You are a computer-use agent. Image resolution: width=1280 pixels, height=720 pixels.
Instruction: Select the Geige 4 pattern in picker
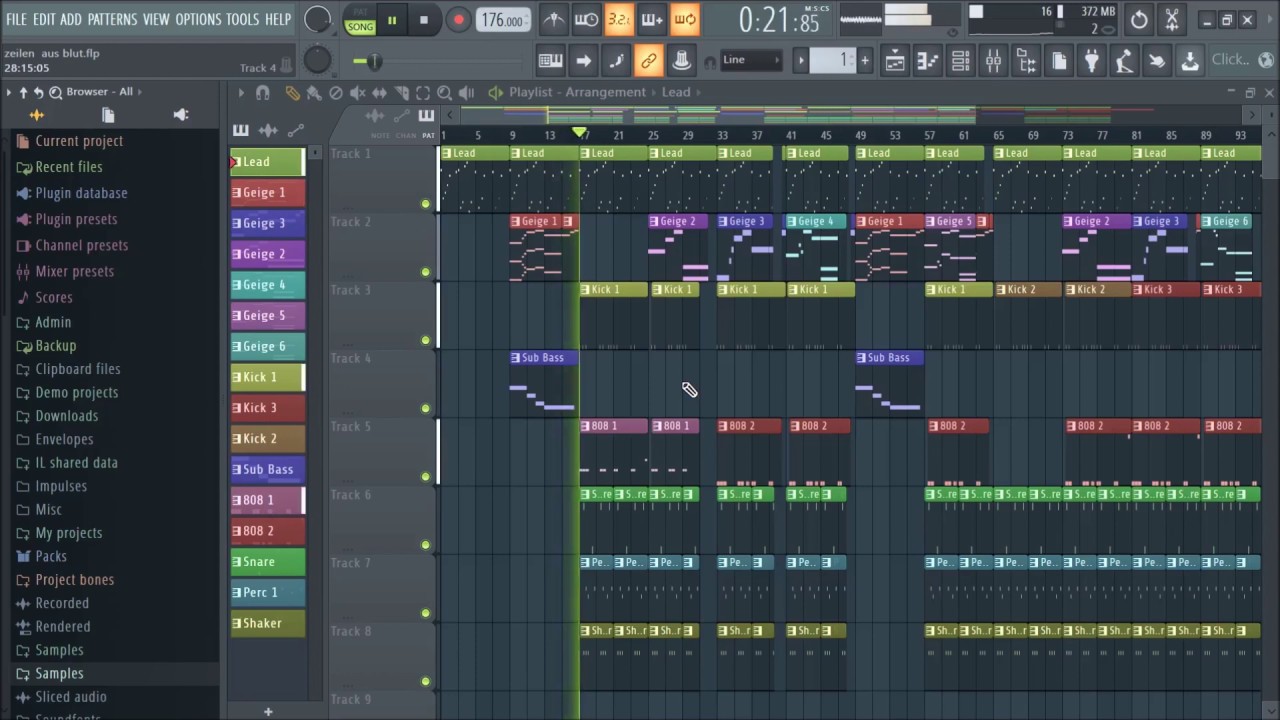(268, 285)
